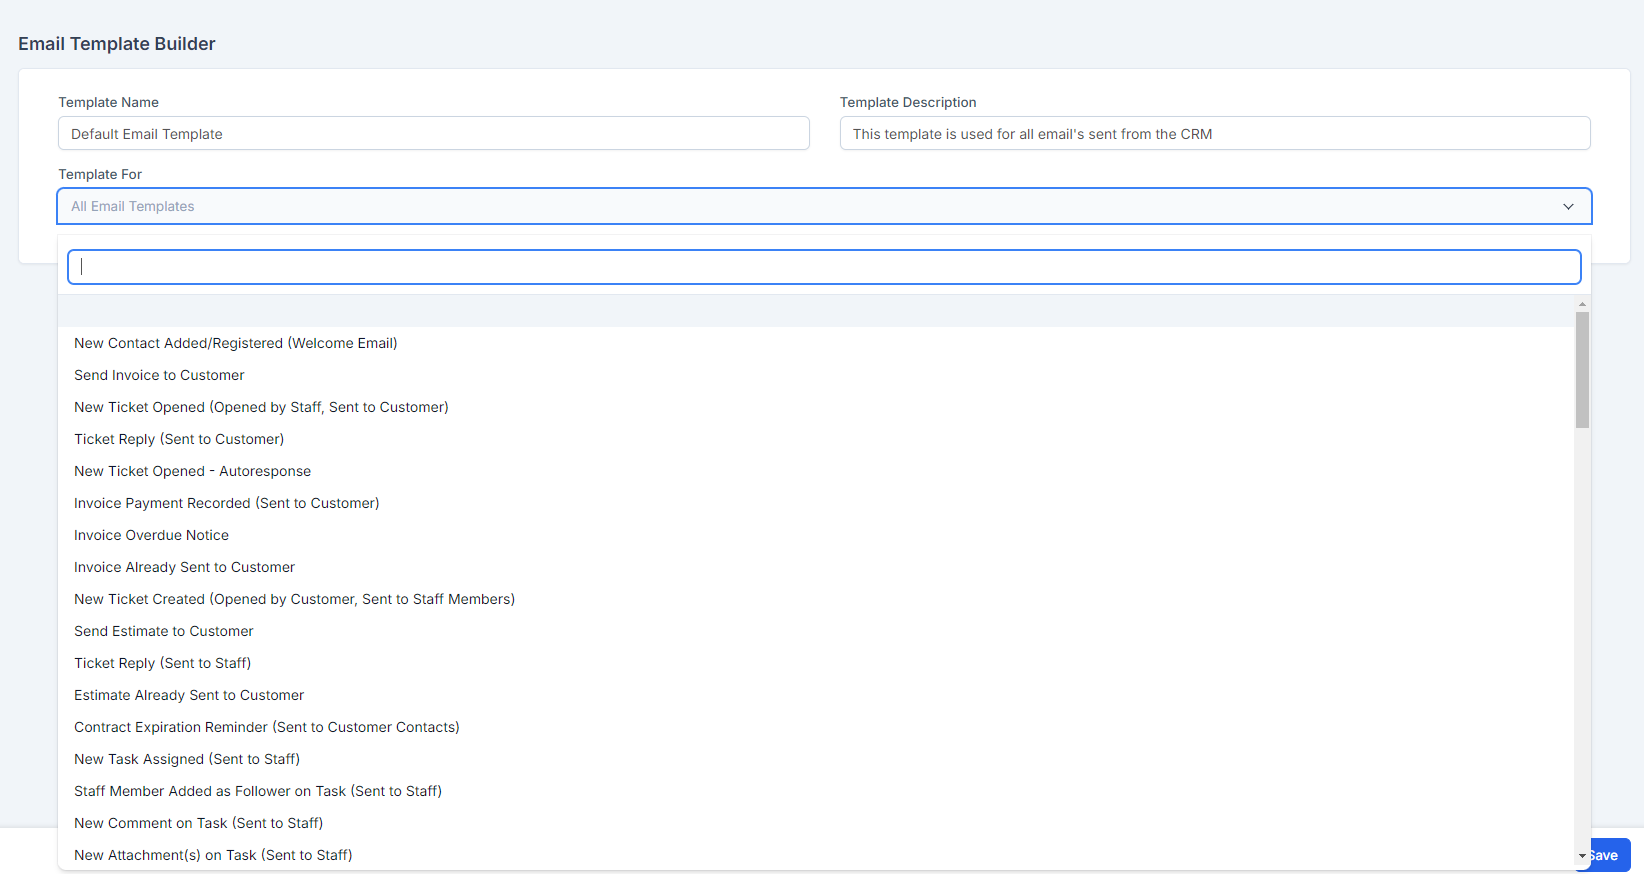Click the Template For dropdown chevron arrow
Viewport: 1644px width, 874px height.
1568,207
